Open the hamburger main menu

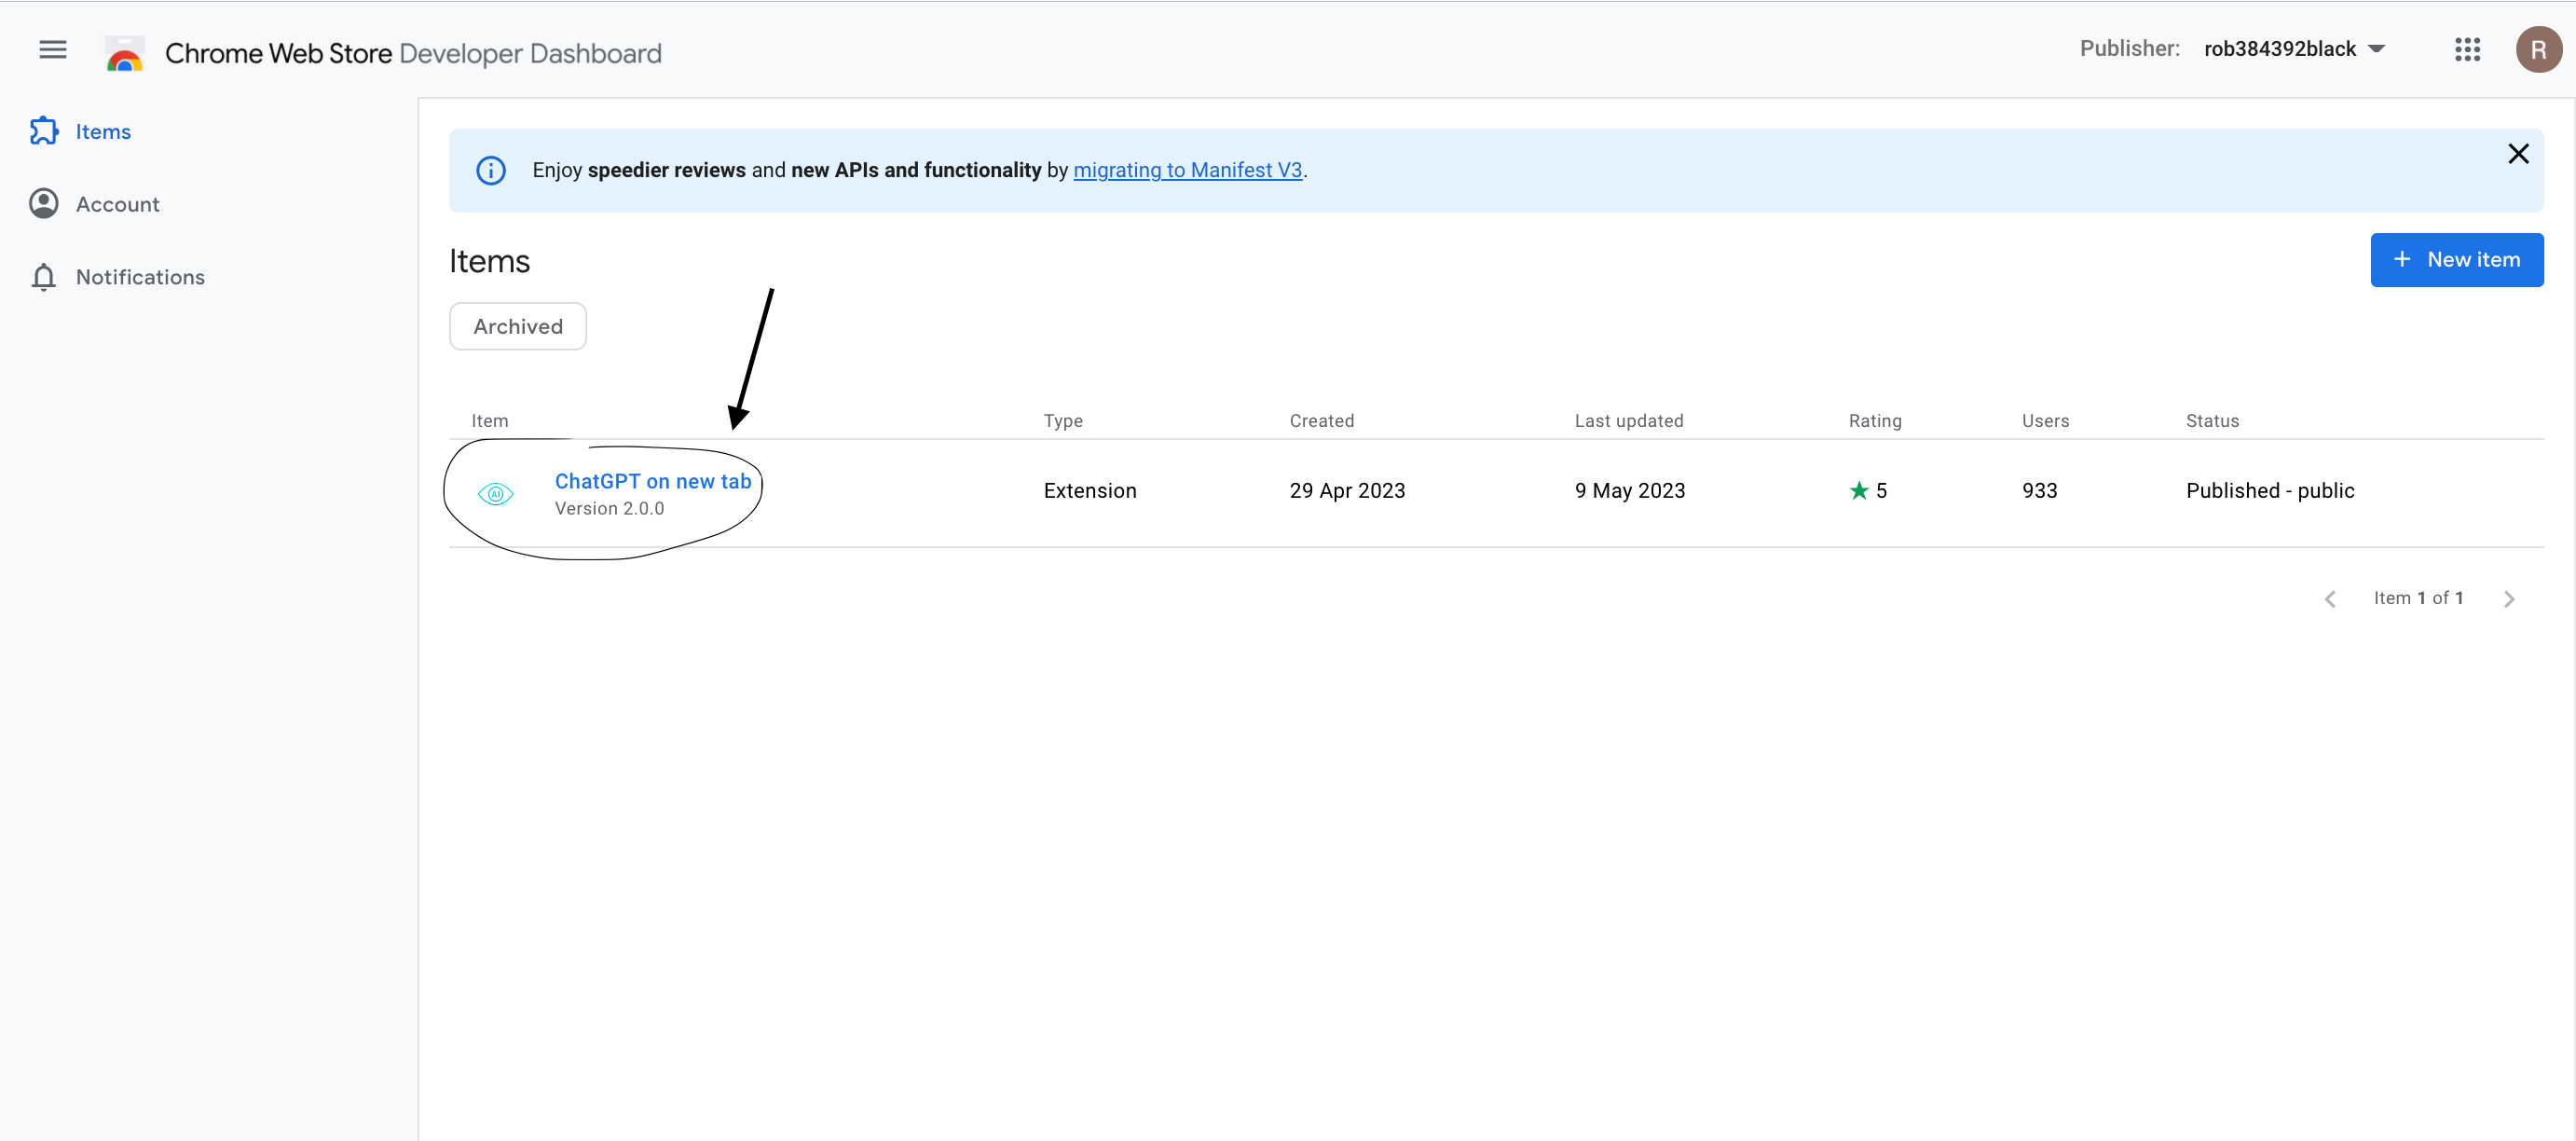click(x=52, y=50)
